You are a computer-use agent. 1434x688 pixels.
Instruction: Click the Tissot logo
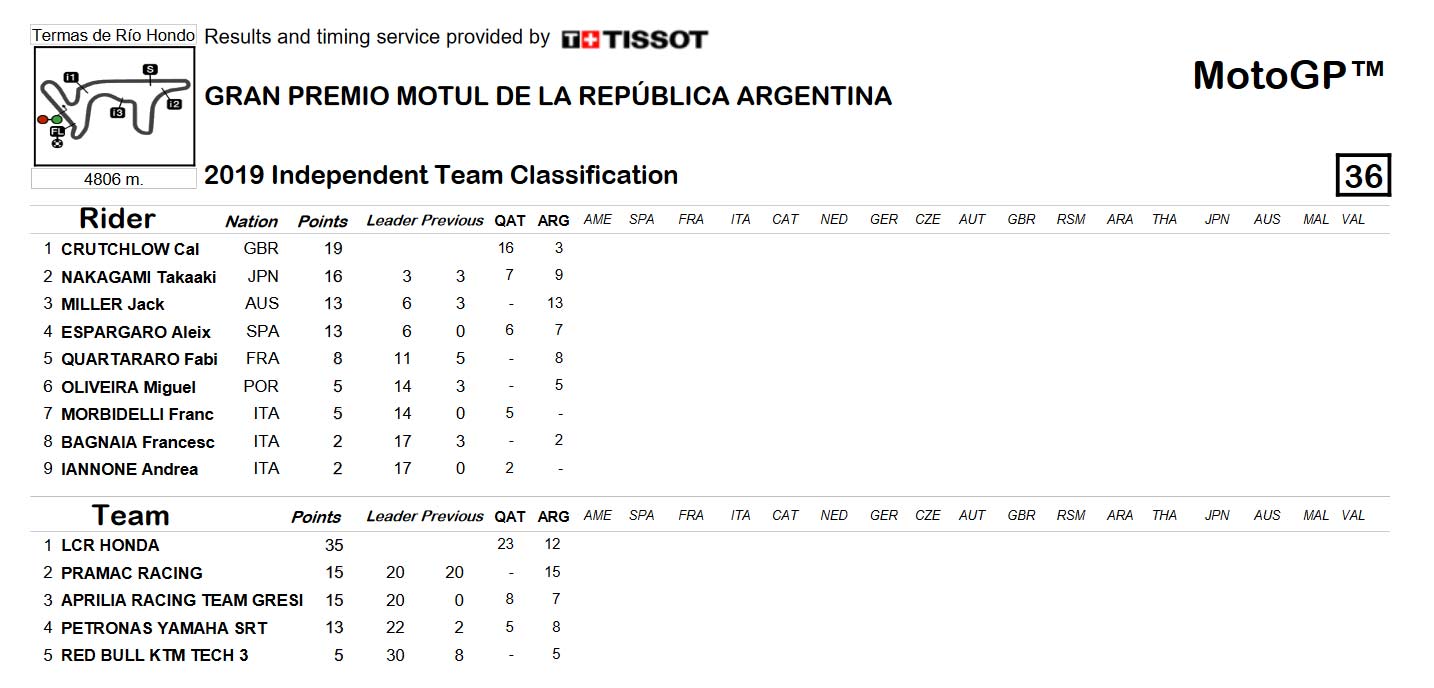pyautogui.click(x=634, y=40)
